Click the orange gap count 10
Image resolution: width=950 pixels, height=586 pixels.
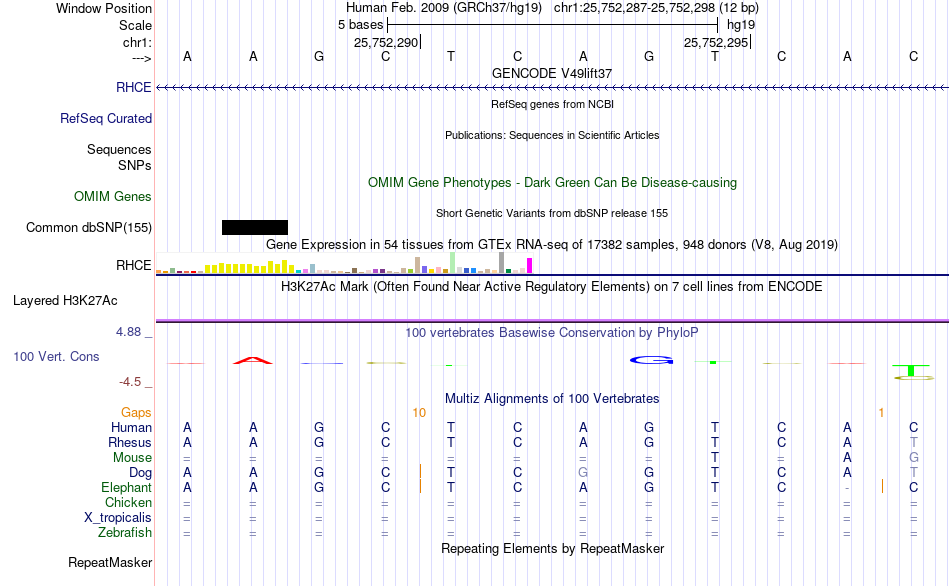click(x=419, y=413)
